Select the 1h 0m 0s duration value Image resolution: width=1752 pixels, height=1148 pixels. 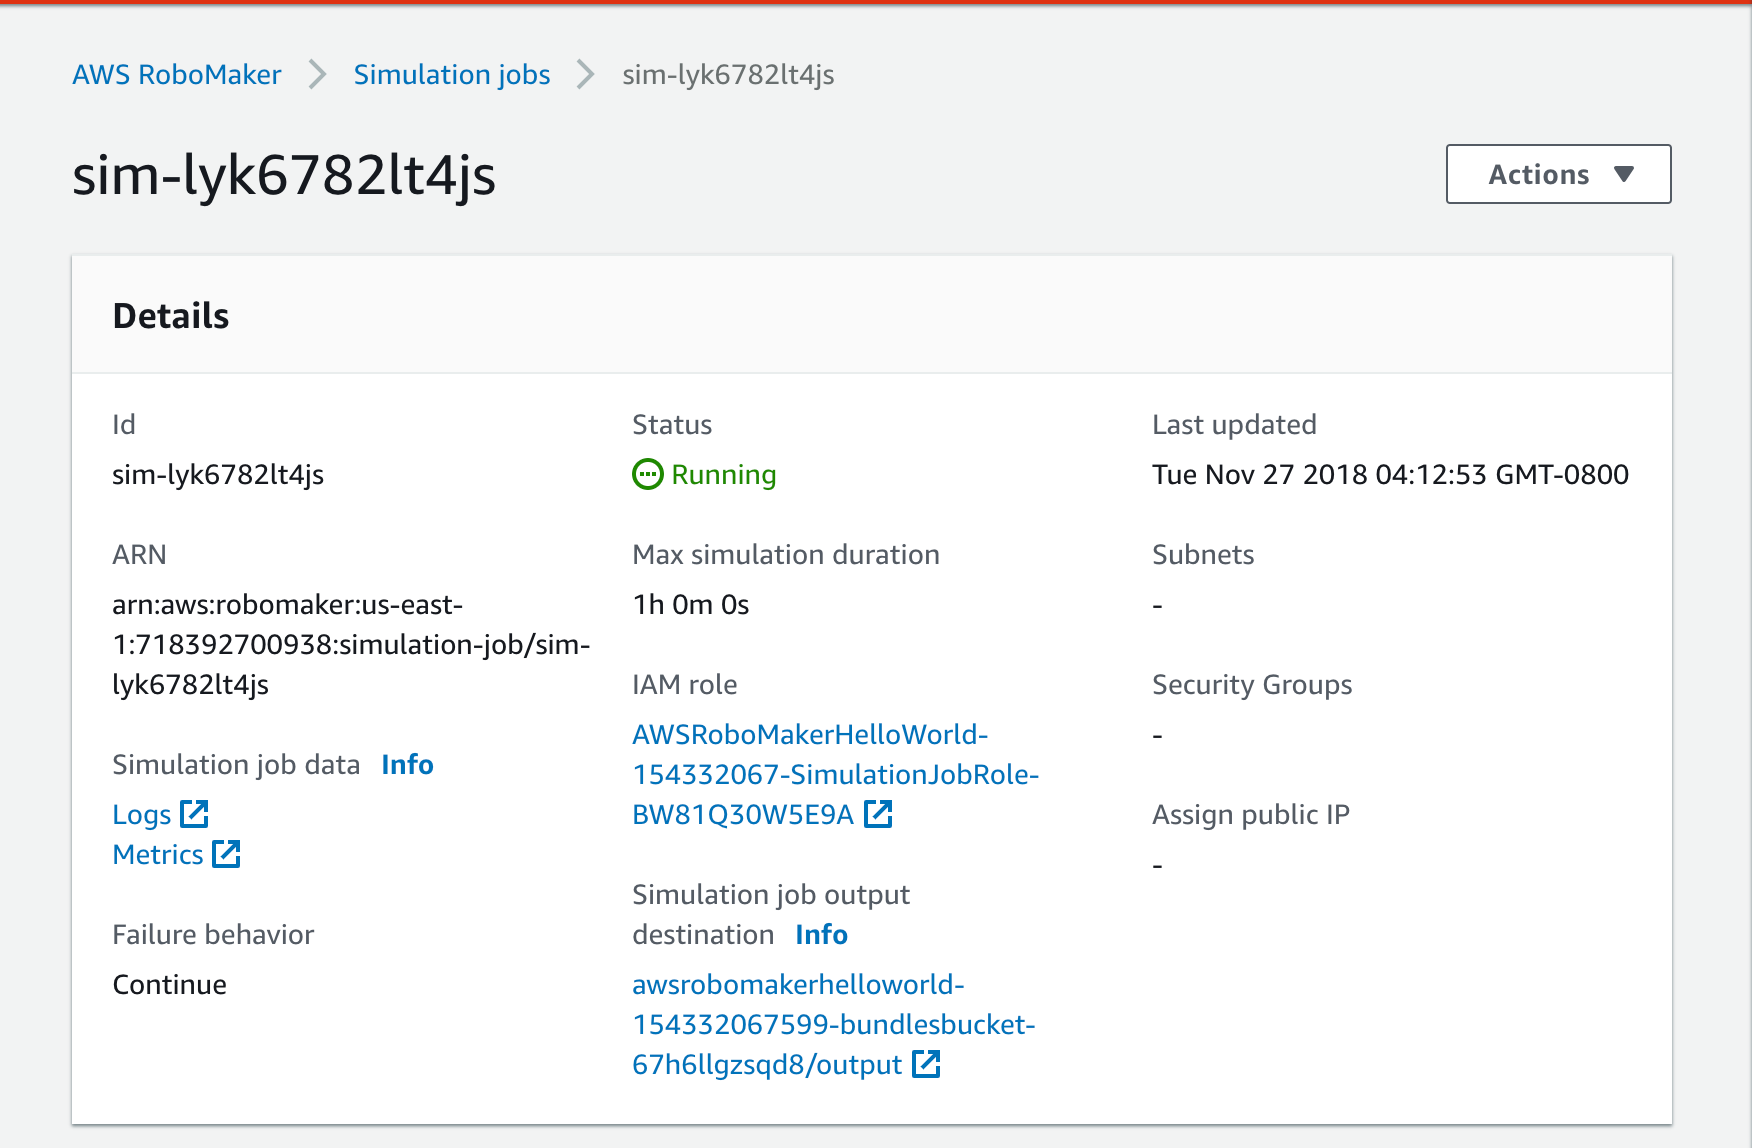click(691, 605)
